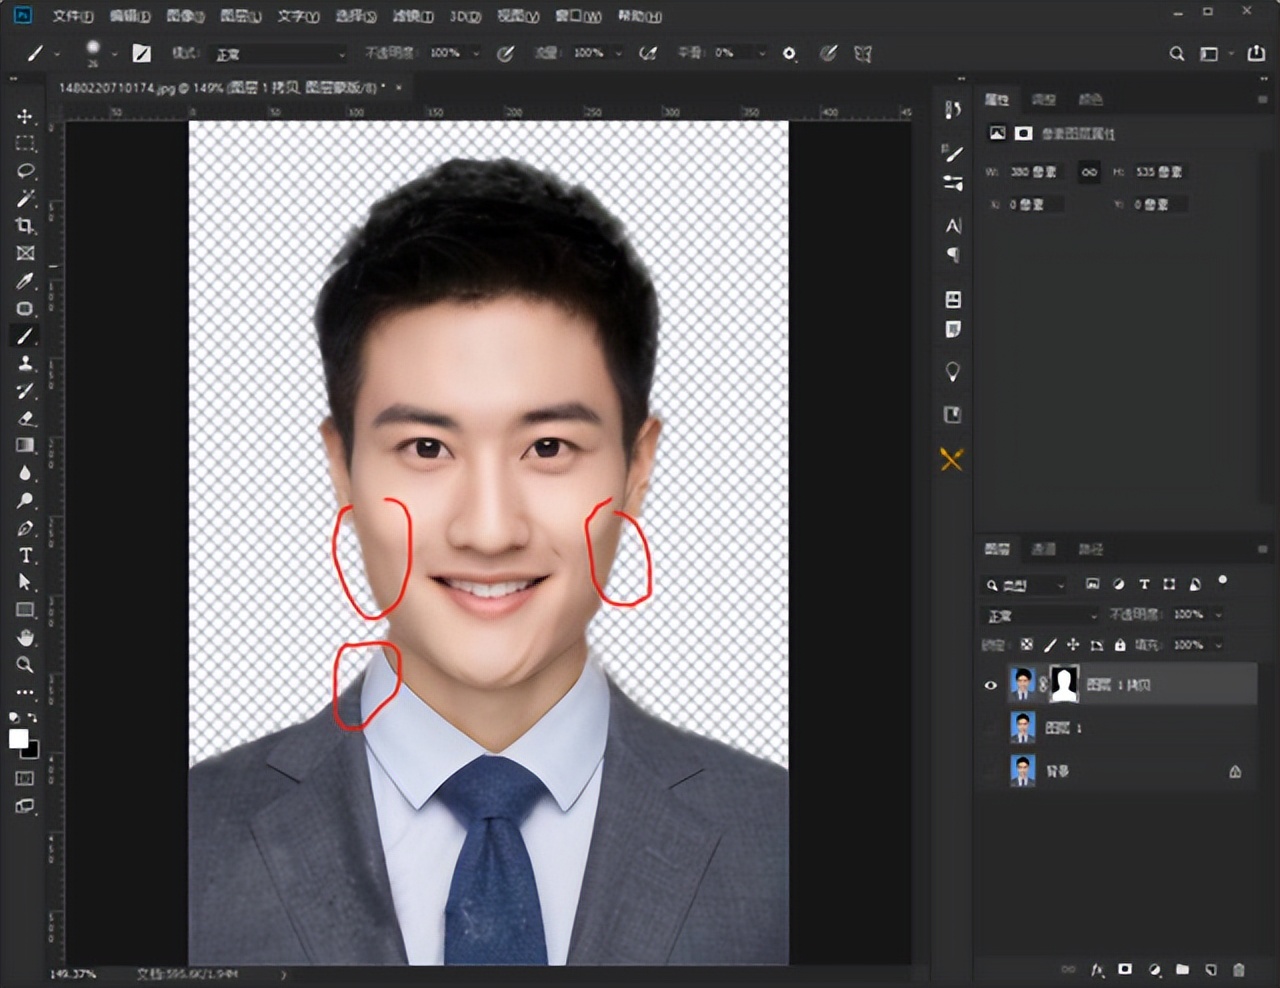Screen dimensions: 1280x988
Task: Click the layer mask thumbnail of 图层 1 拷贝
Action: click(1064, 684)
